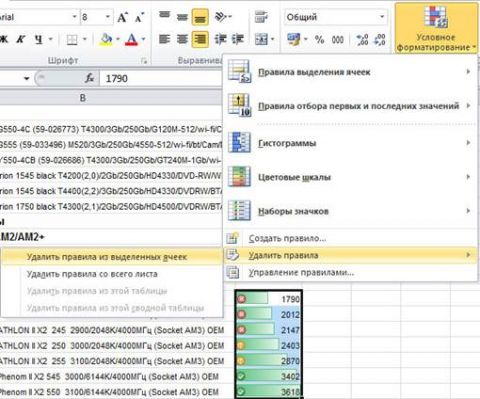480x399 pixels.
Task: Open text orientation options
Action: [222, 16]
